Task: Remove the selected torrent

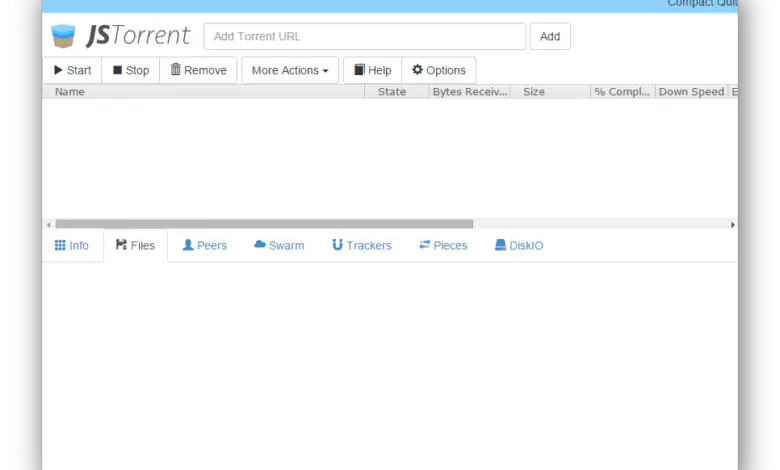Action: [x=198, y=70]
